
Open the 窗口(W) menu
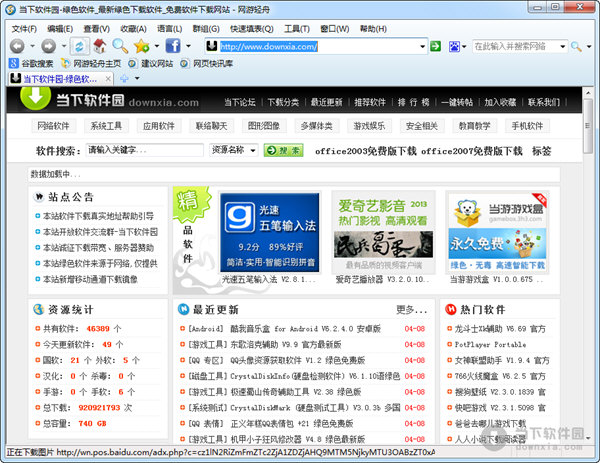pos(335,29)
